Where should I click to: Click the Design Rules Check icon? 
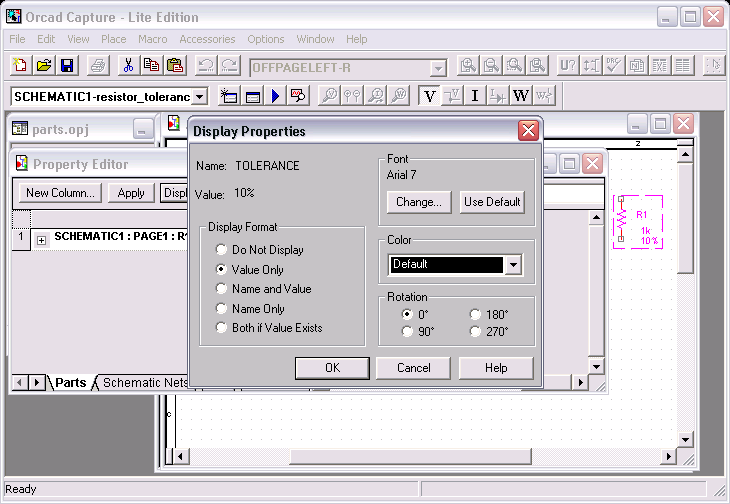tap(614, 66)
